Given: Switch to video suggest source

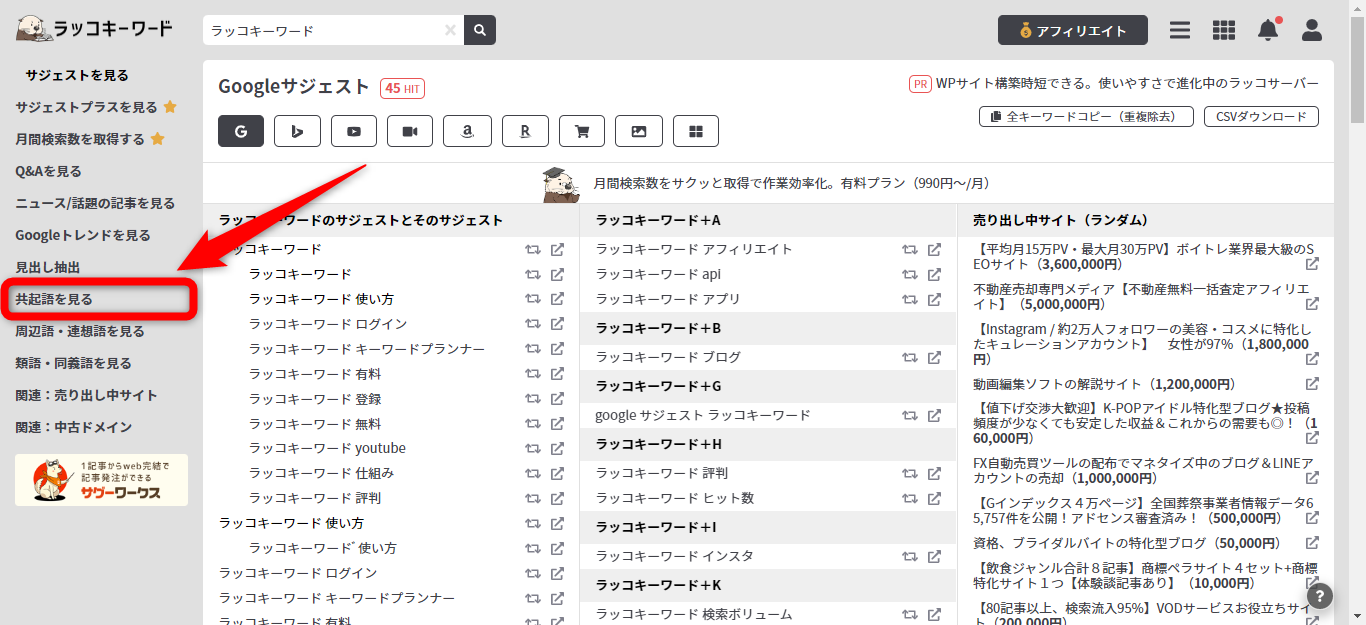Looking at the screenshot, I should click(x=410, y=131).
